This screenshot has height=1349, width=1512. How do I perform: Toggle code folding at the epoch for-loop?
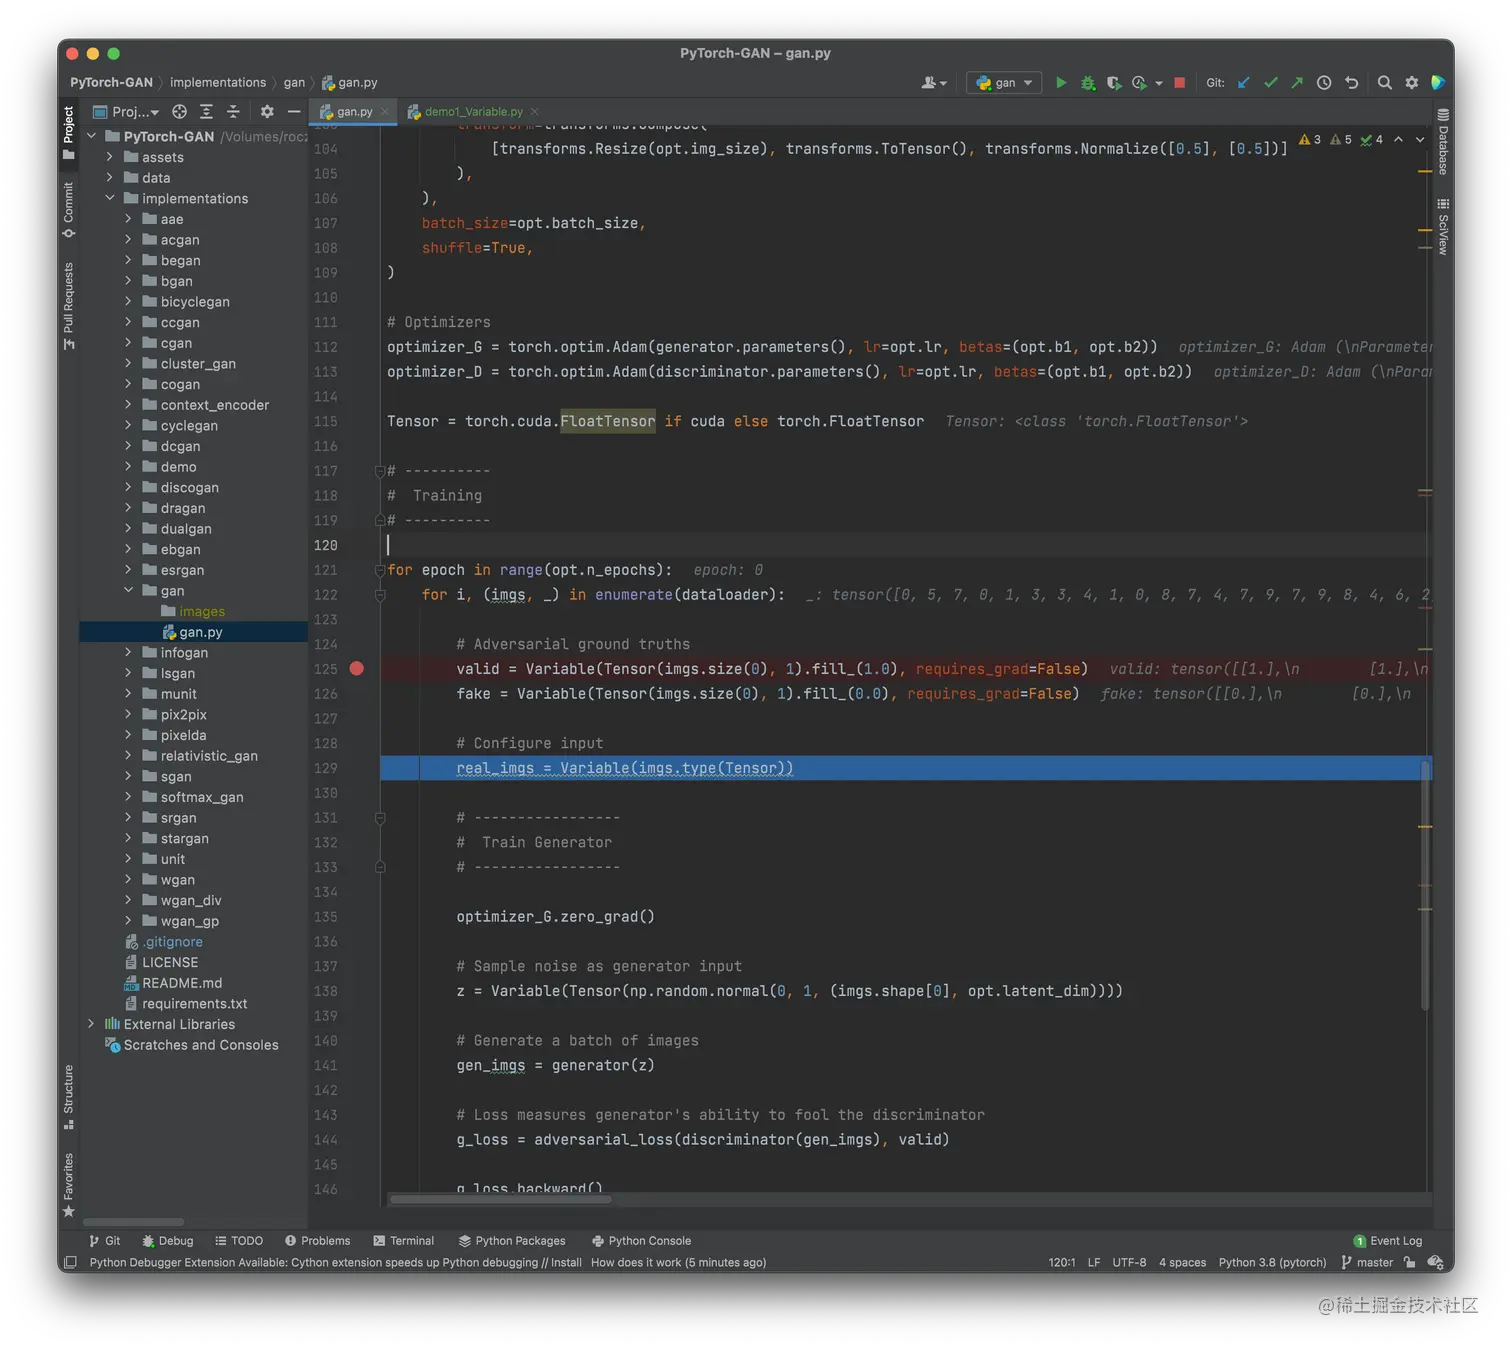pyautogui.click(x=380, y=570)
